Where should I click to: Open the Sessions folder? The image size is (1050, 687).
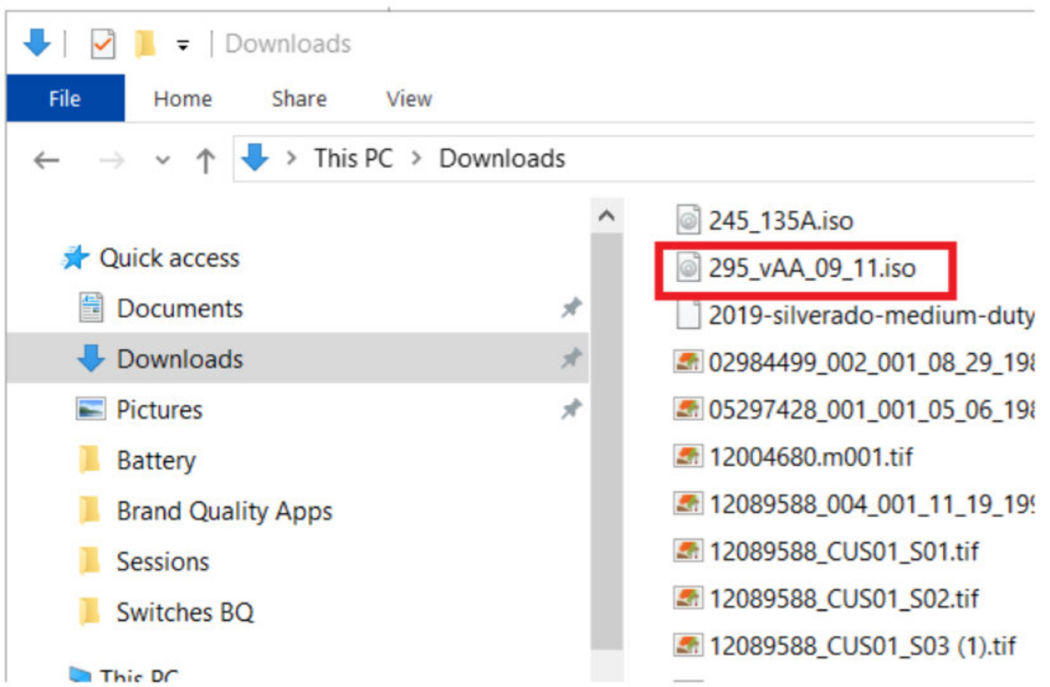tap(163, 562)
